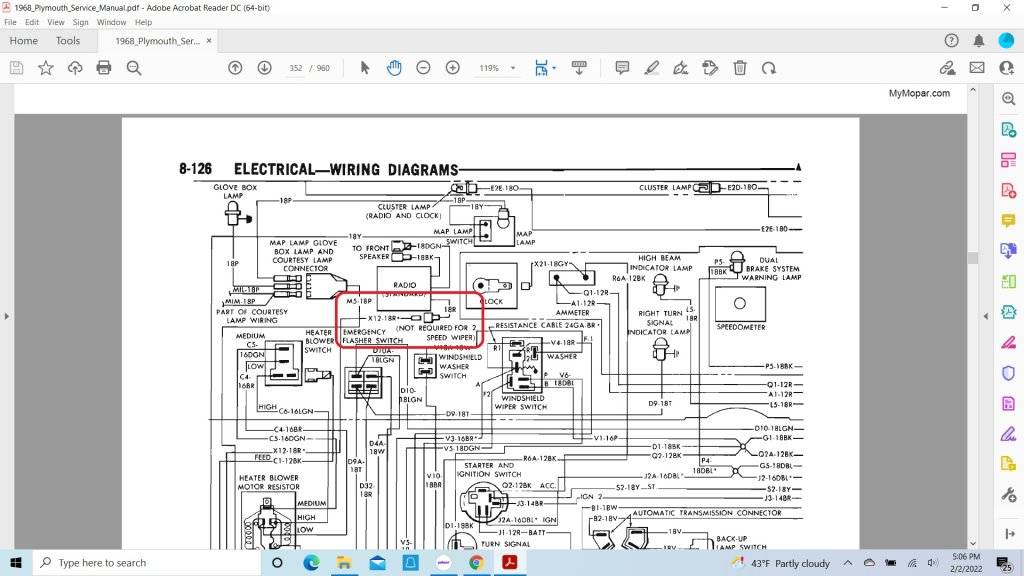Go to the Home tab

coord(23,41)
